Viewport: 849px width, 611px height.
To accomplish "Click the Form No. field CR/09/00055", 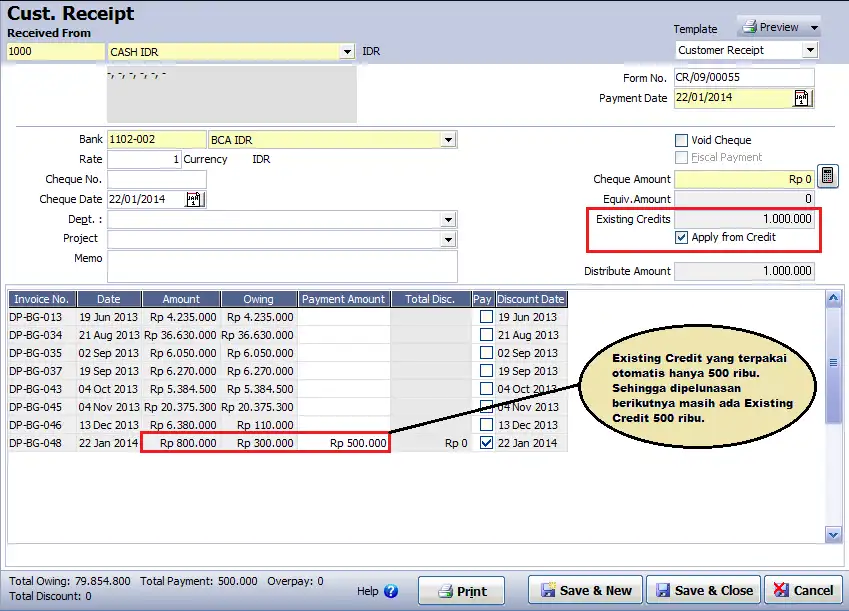I will (x=744, y=77).
